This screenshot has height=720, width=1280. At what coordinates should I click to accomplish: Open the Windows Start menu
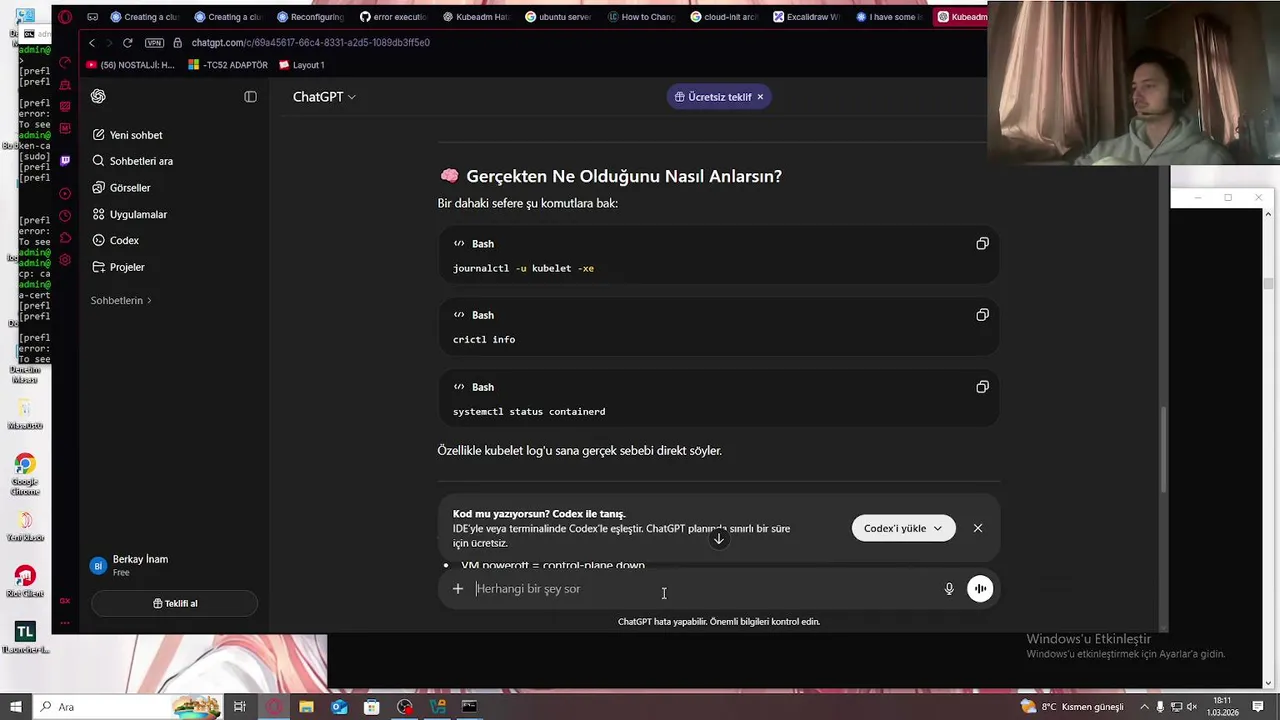coord(16,707)
